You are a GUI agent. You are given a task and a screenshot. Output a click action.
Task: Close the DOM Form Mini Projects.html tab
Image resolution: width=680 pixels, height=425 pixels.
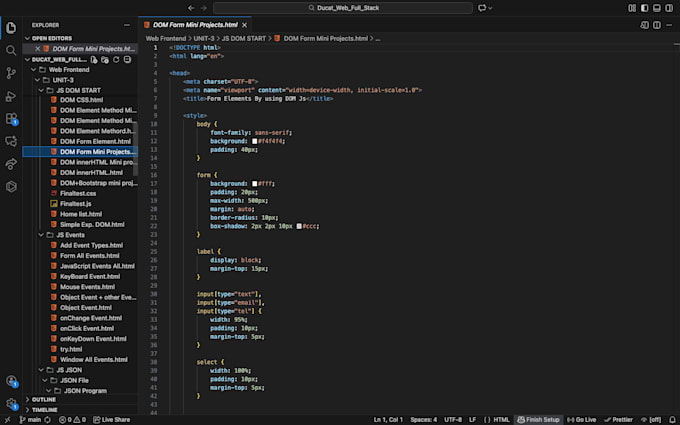tap(245, 25)
